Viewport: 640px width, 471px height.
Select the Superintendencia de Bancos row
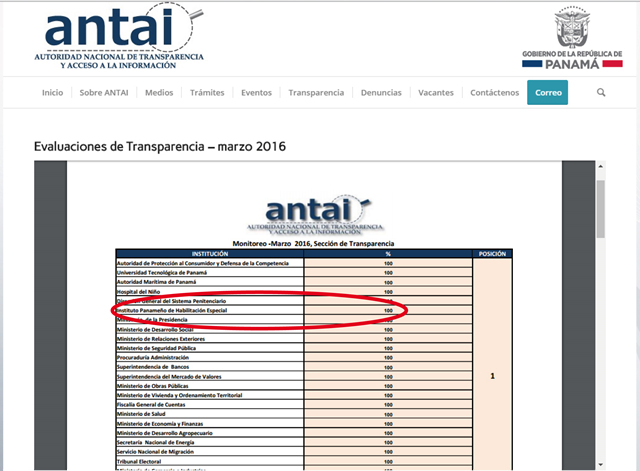pos(294,367)
